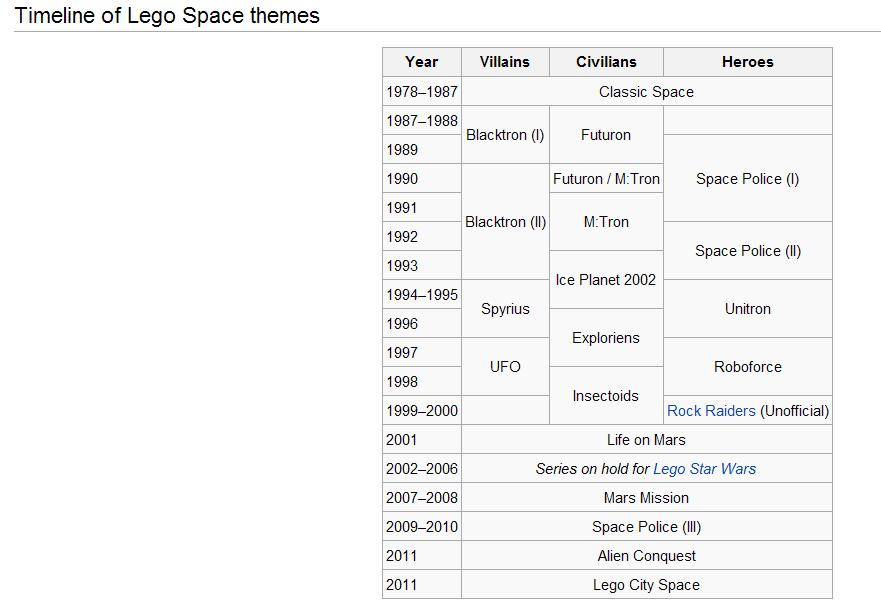
Task: Click the Space Police (I) cell
Action: (x=748, y=179)
